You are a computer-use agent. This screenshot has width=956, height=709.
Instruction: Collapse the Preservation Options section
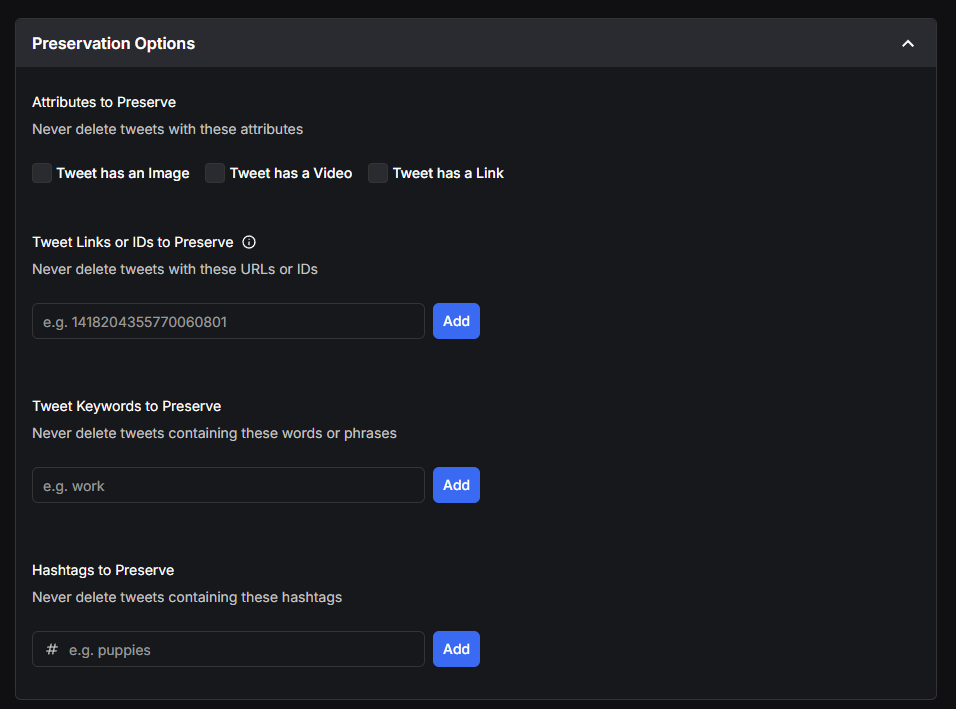[x=908, y=43]
